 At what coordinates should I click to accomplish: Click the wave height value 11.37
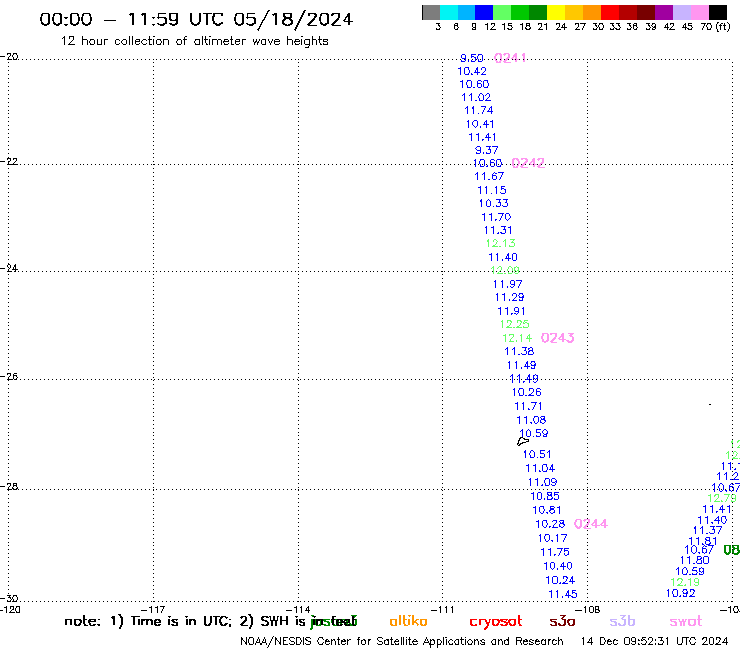click(708, 531)
